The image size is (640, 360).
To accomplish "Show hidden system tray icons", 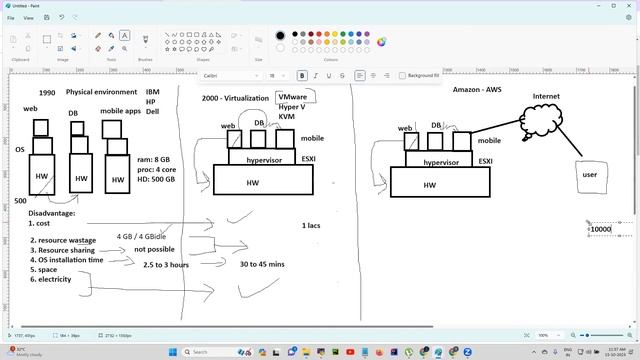I will 534,352.
